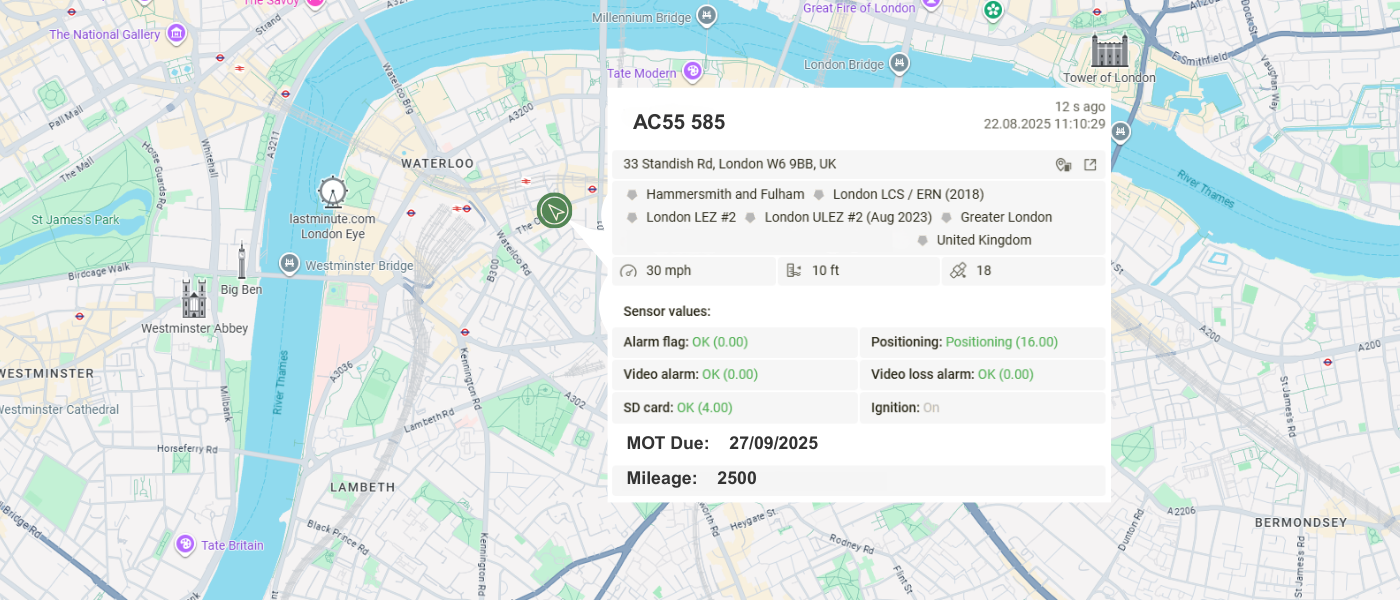Click the green vehicle direction marker on map

[553, 210]
